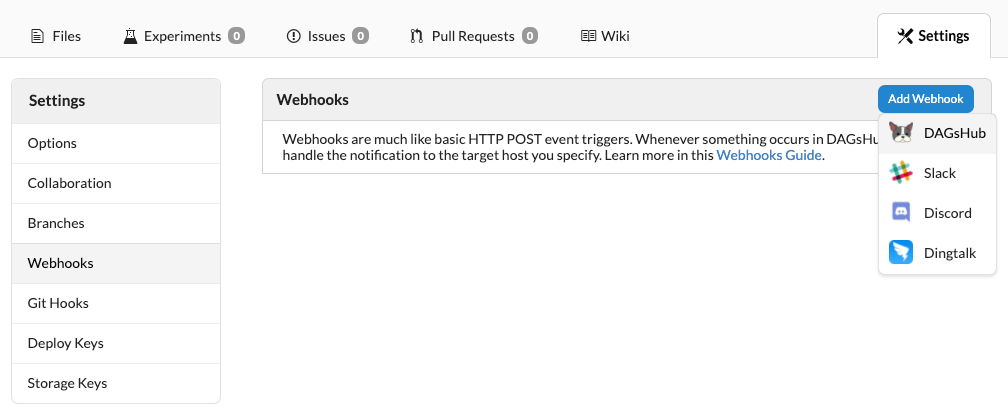The height and width of the screenshot is (413, 1008).
Task: Open the Webhooks Guide link
Action: (769, 155)
